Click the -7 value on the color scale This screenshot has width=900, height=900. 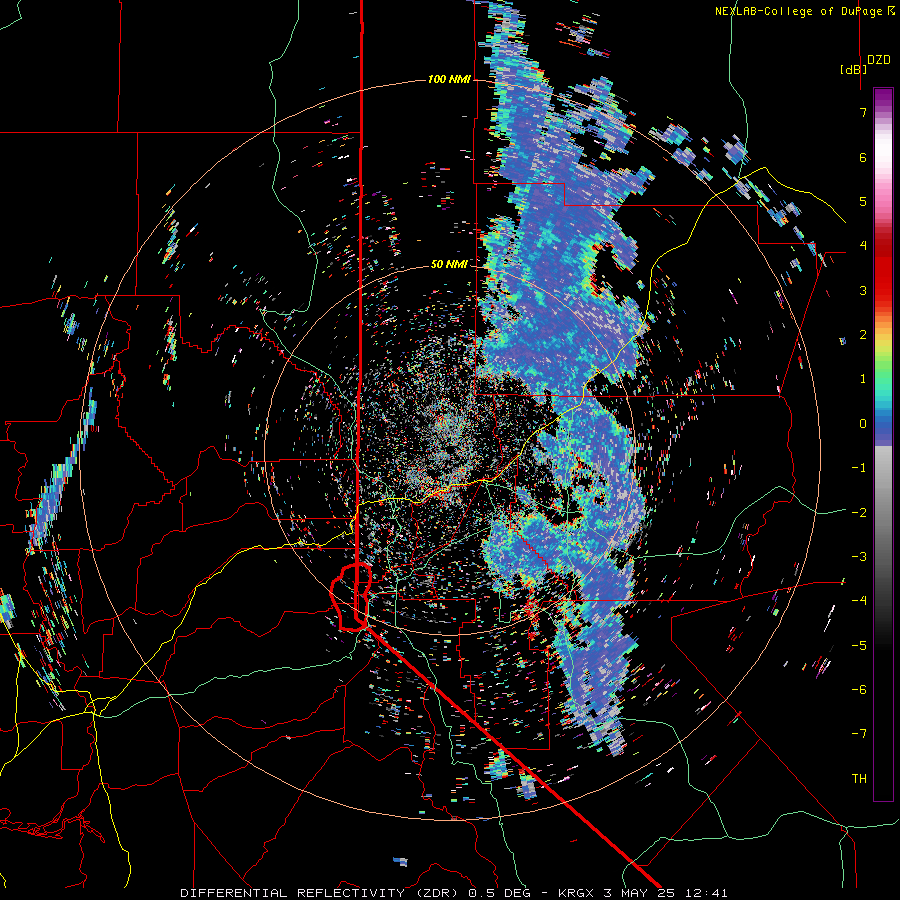pyautogui.click(x=859, y=734)
